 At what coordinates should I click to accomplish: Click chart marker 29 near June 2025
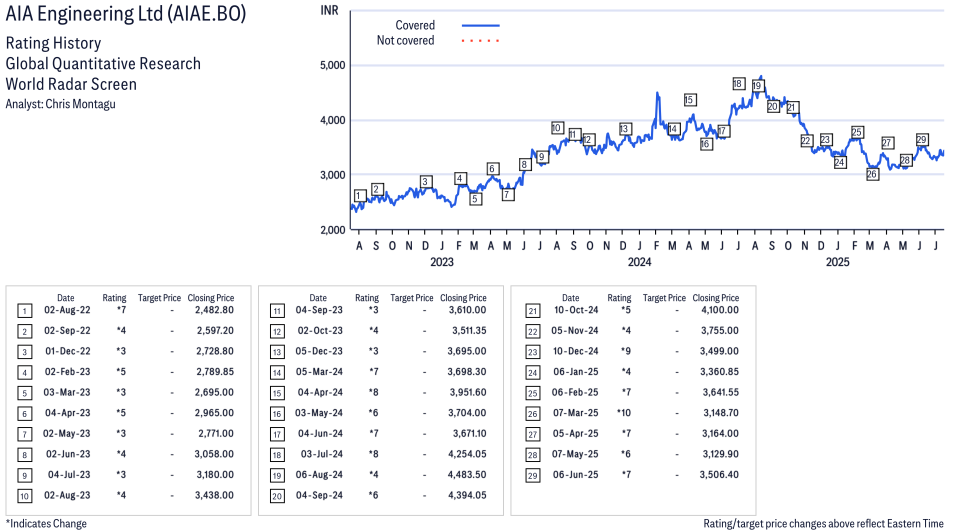tap(922, 140)
